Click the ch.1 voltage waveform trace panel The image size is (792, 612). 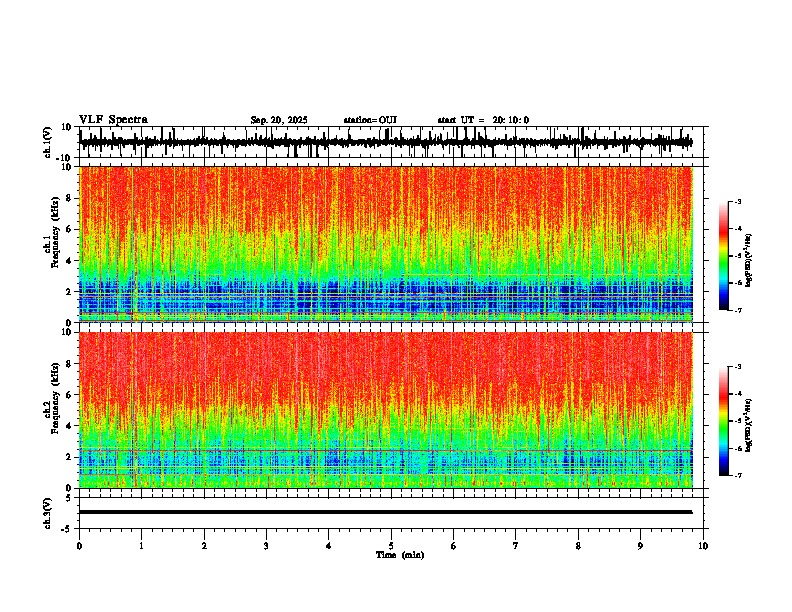[390, 142]
